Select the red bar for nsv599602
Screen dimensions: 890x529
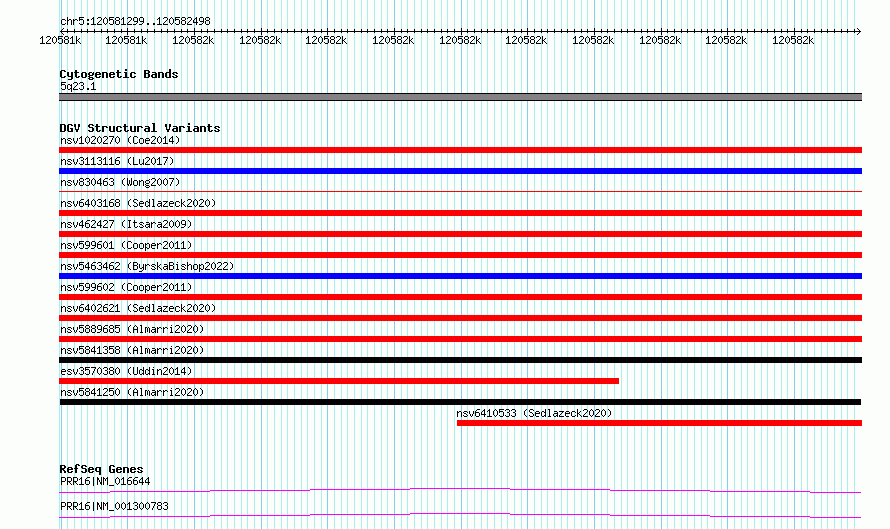[x=460, y=297]
